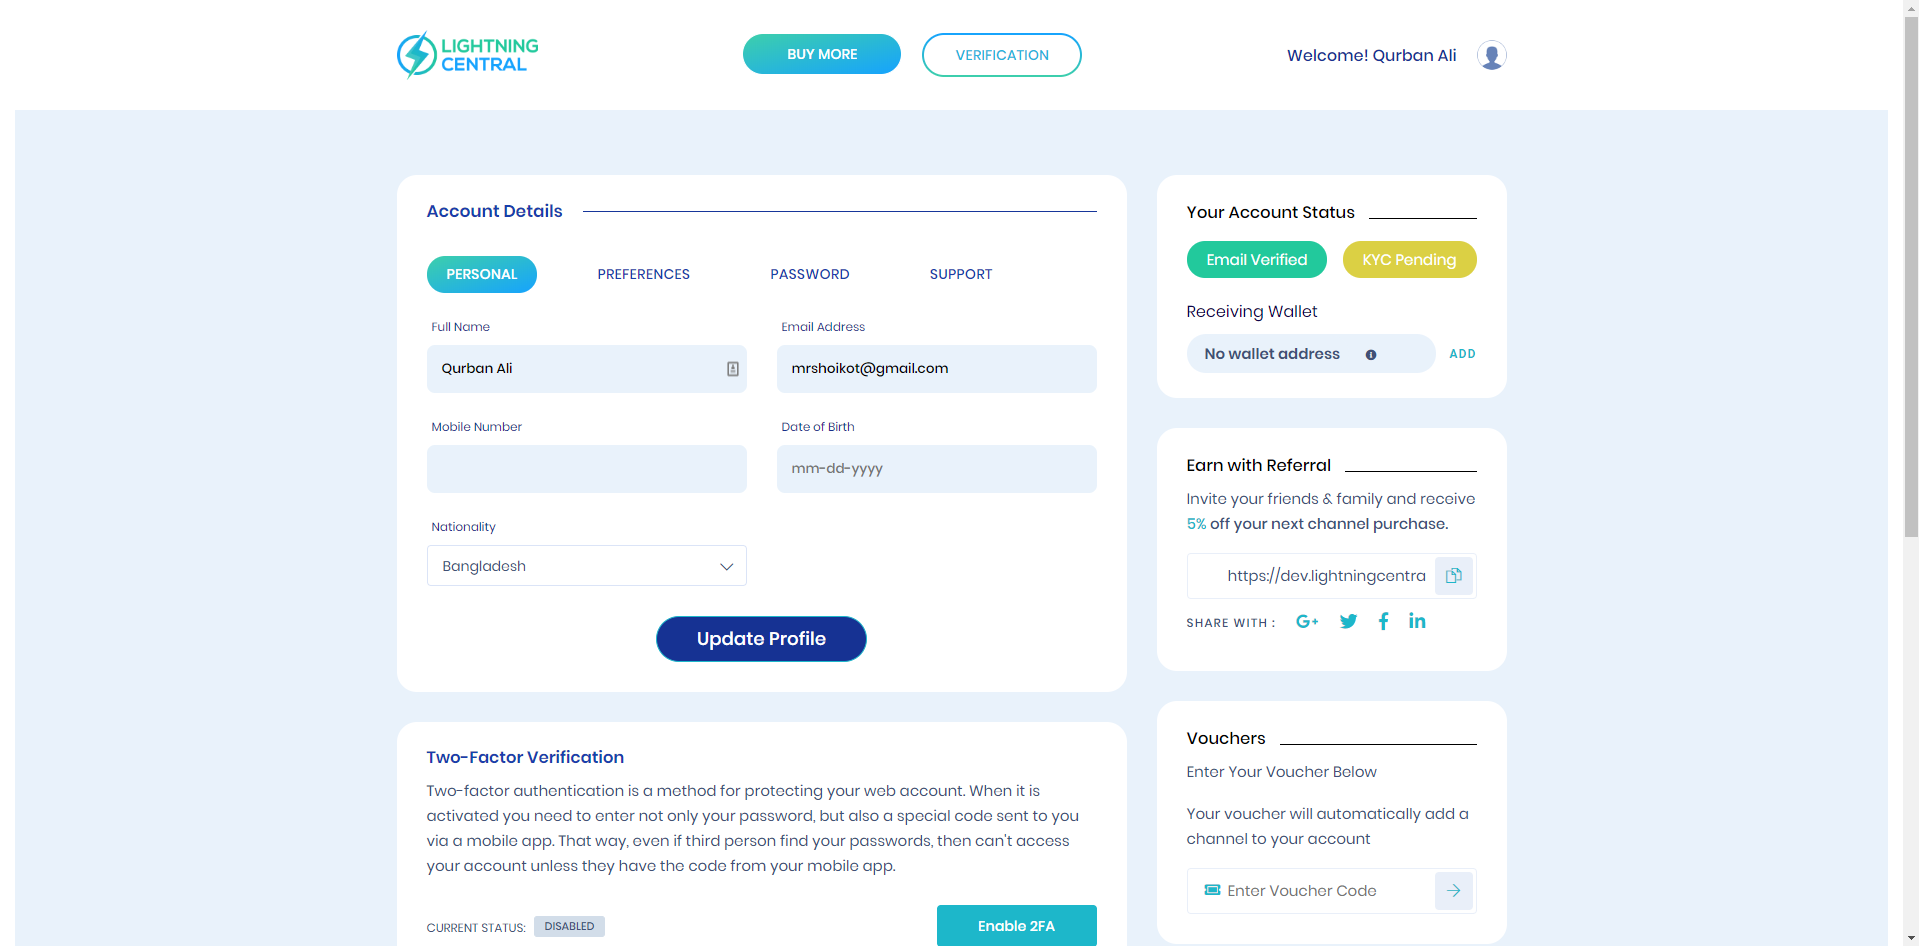Switch to the Password tab
Screen dimensions: 1919x946
point(809,275)
